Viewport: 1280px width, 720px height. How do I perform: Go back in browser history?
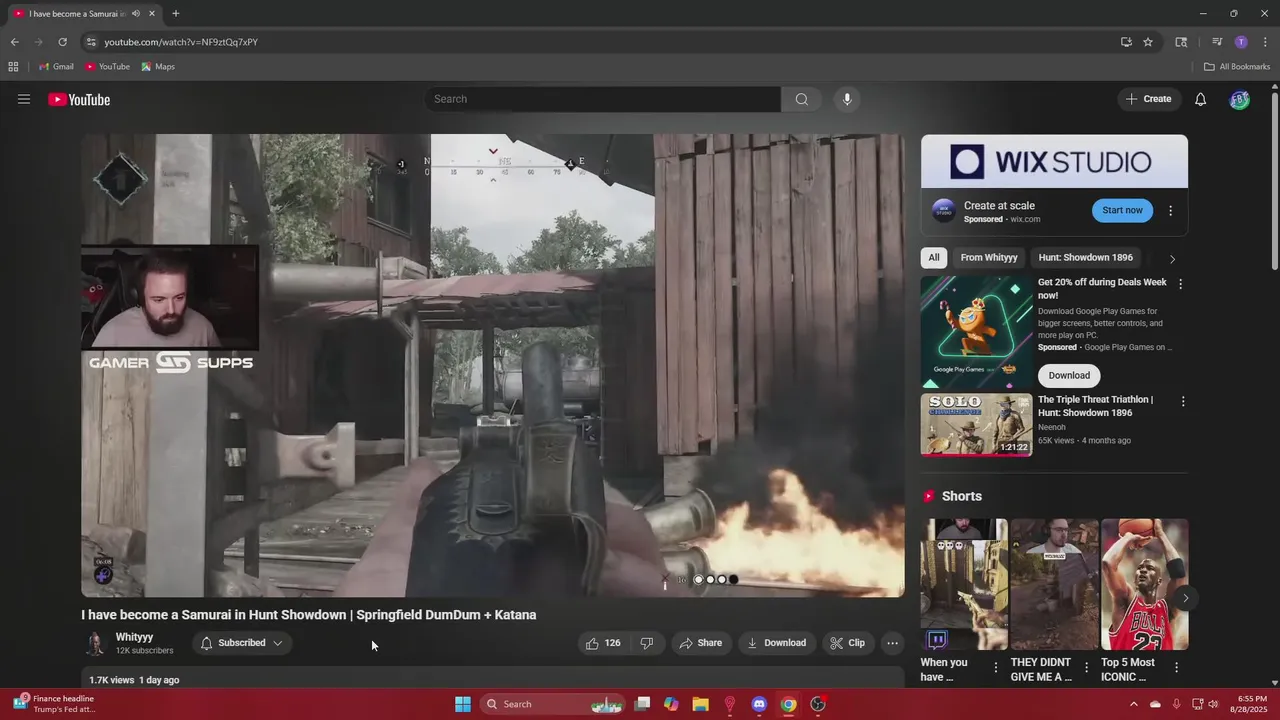14,42
